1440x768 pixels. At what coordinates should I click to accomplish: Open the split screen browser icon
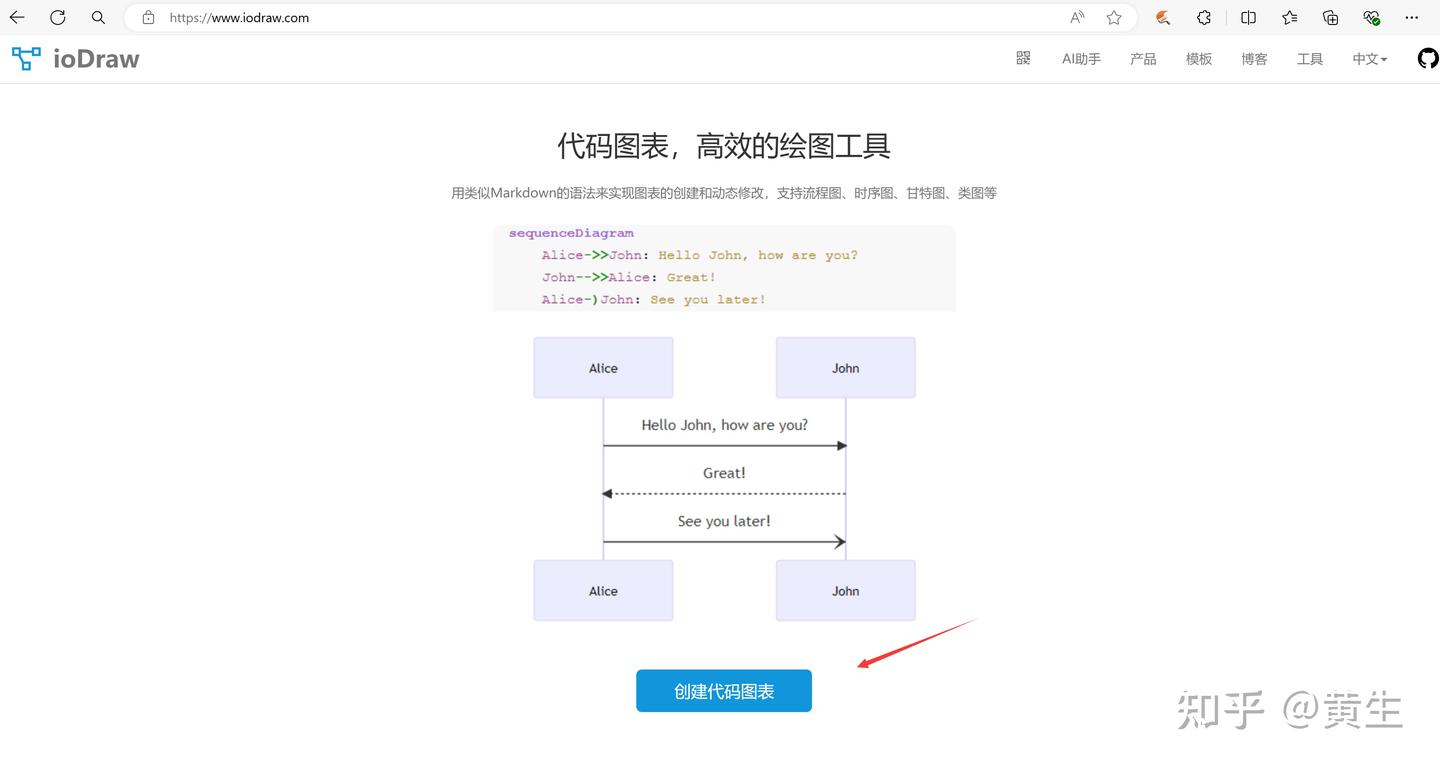click(x=1246, y=17)
